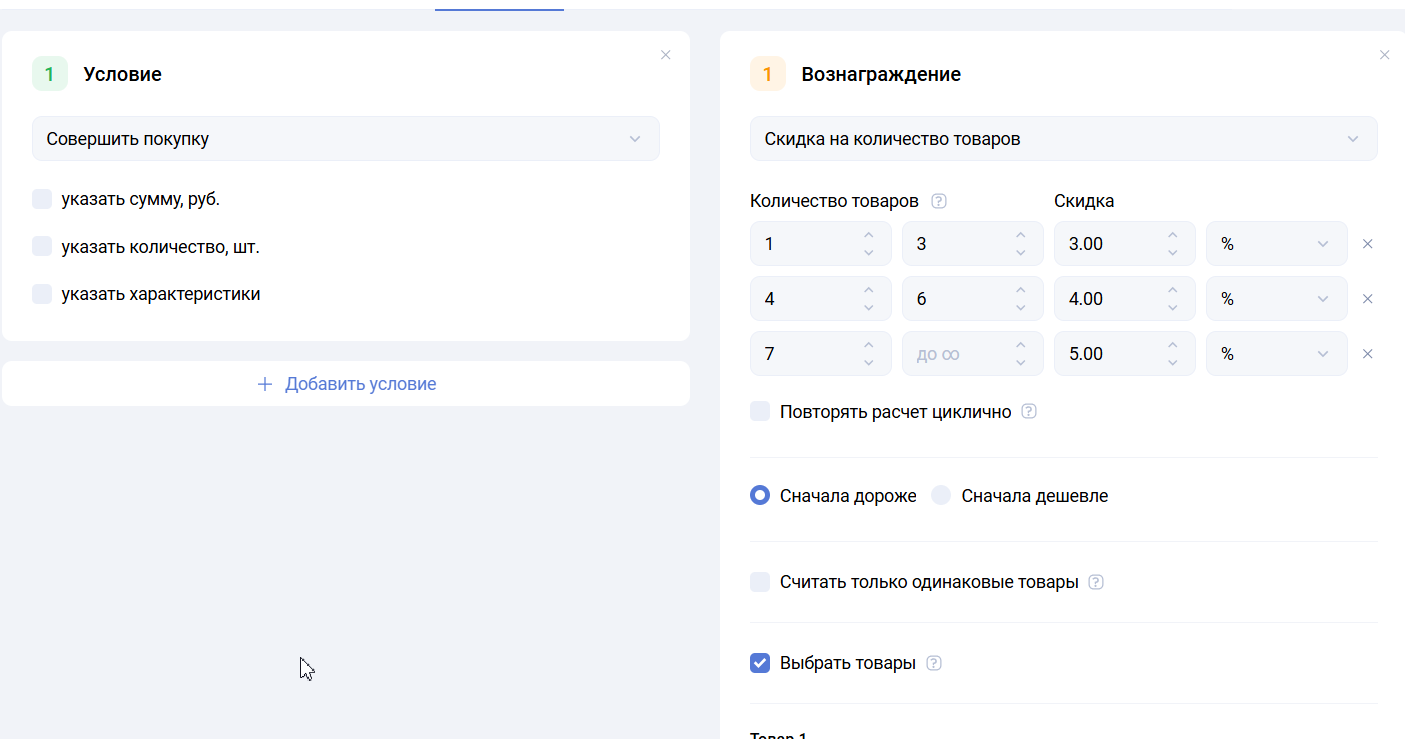The height and width of the screenshot is (739, 1405).
Task: Remove the third discount row starting at 7
Action: coord(1368,354)
